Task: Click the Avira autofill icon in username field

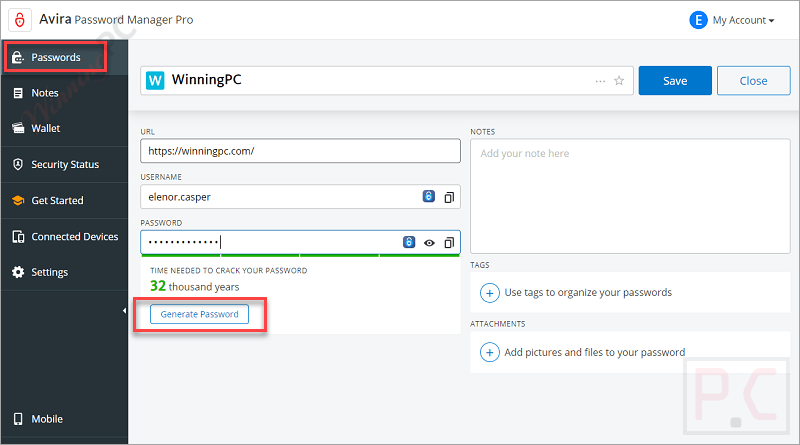Action: click(x=429, y=196)
